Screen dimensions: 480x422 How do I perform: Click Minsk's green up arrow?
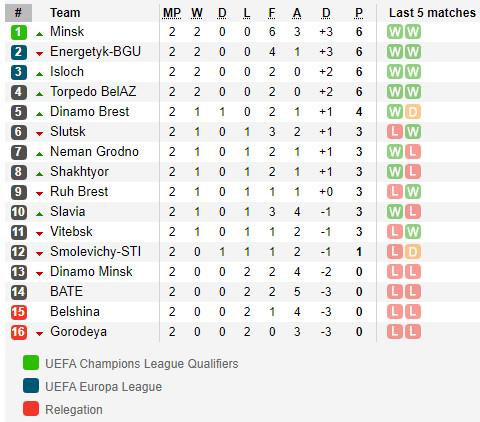(39, 34)
